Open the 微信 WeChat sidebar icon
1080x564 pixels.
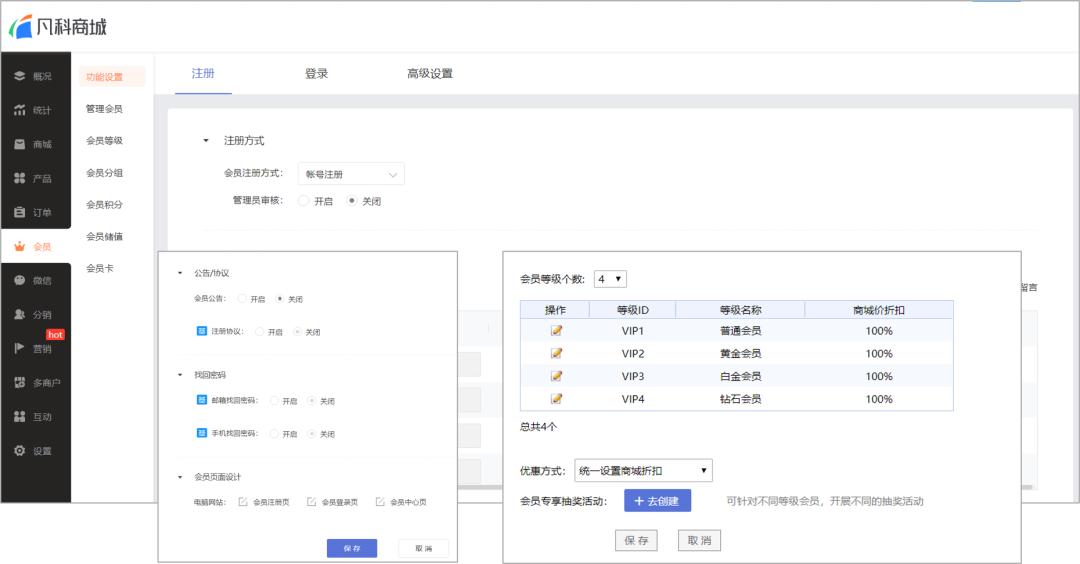tap(20, 281)
